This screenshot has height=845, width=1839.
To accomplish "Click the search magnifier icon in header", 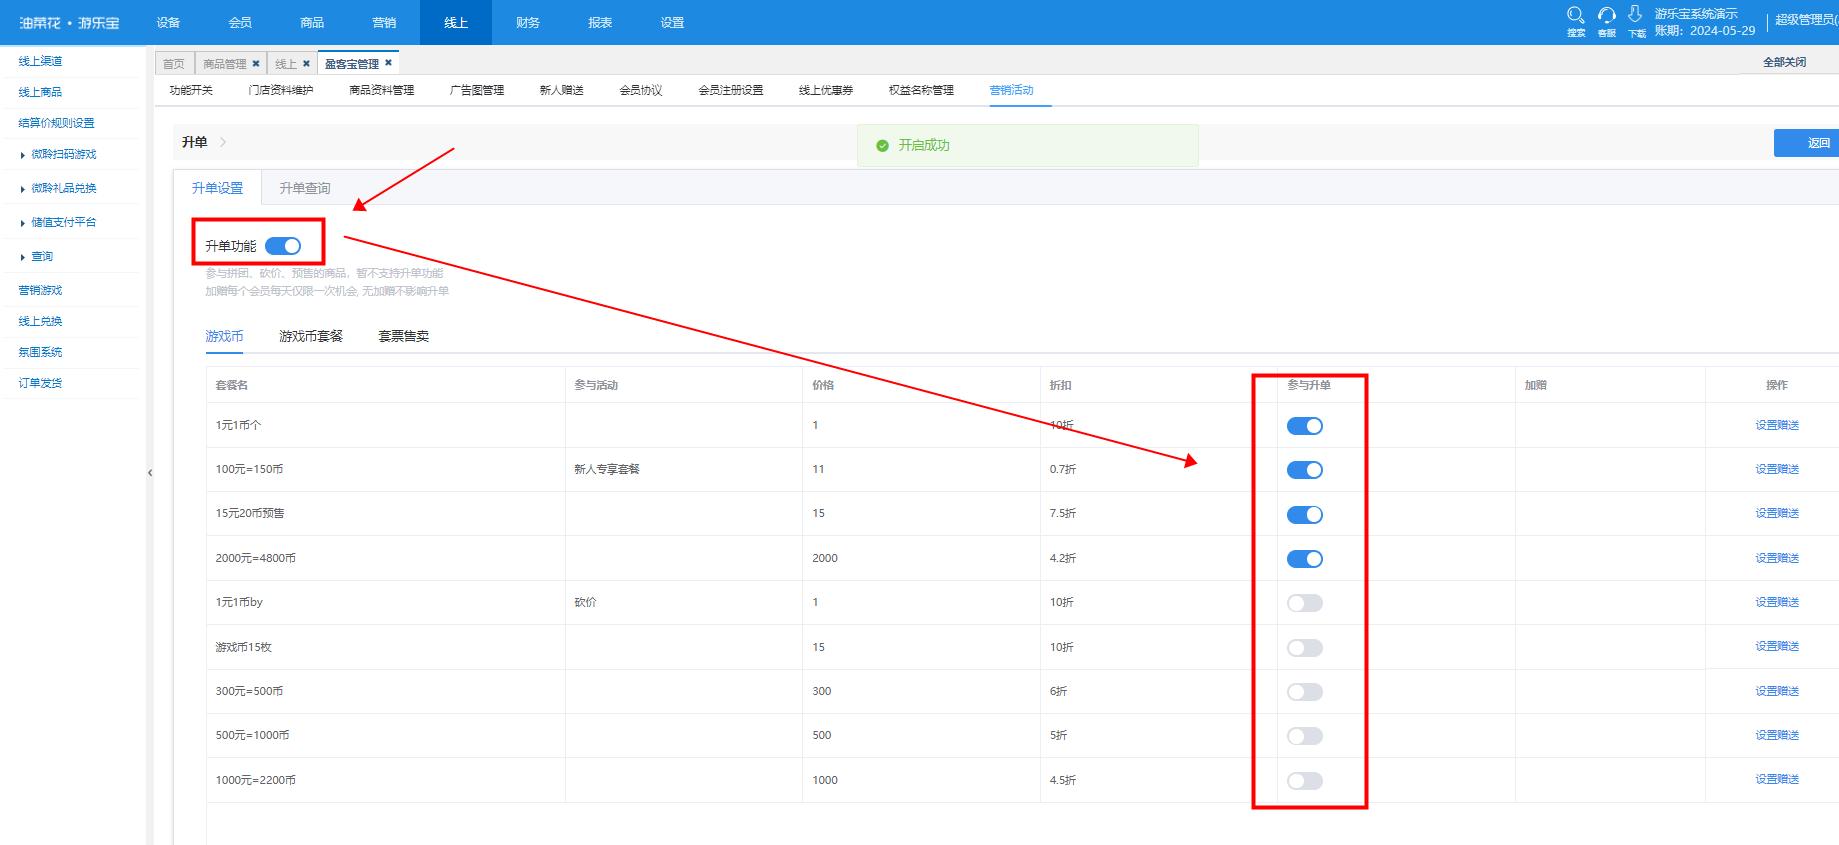I will tap(1576, 16).
